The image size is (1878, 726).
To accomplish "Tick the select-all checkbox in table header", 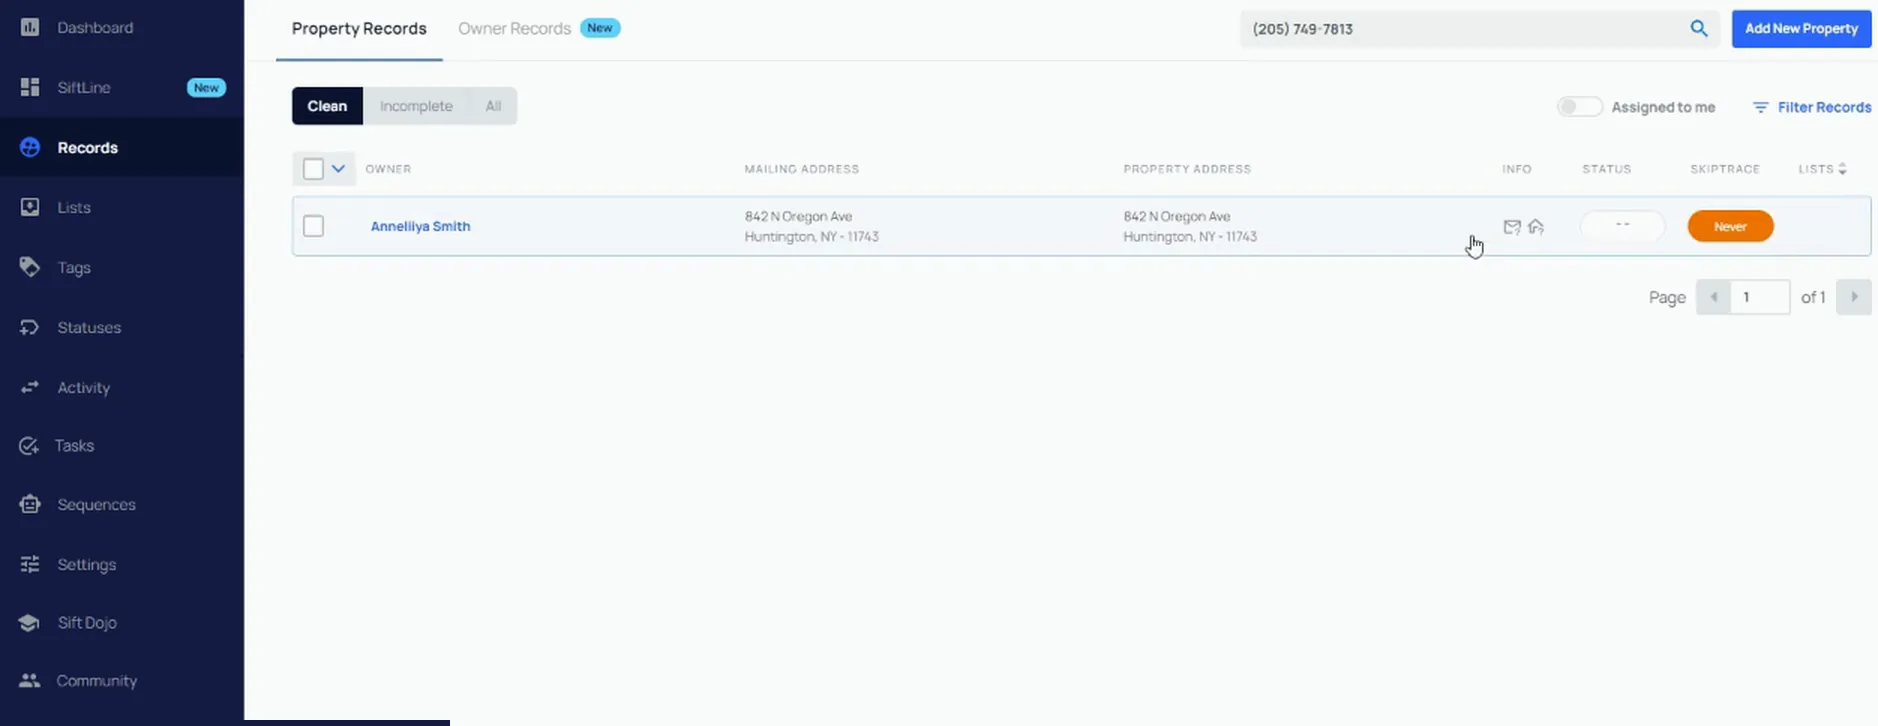I will click(313, 169).
